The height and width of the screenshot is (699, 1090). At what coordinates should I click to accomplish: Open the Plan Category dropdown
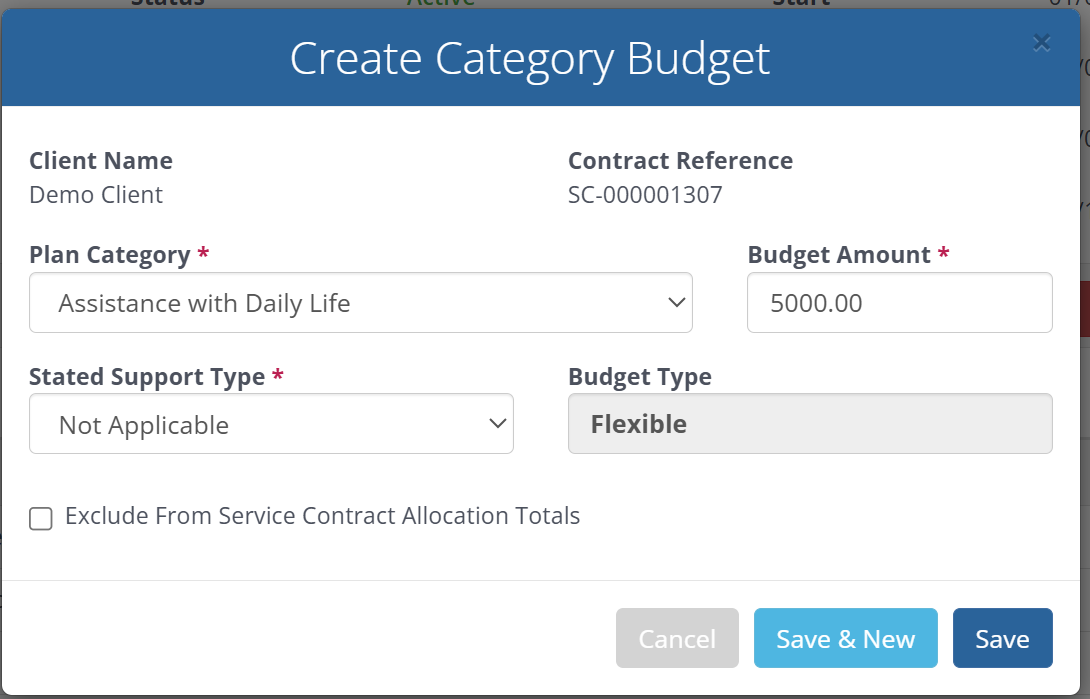360,303
